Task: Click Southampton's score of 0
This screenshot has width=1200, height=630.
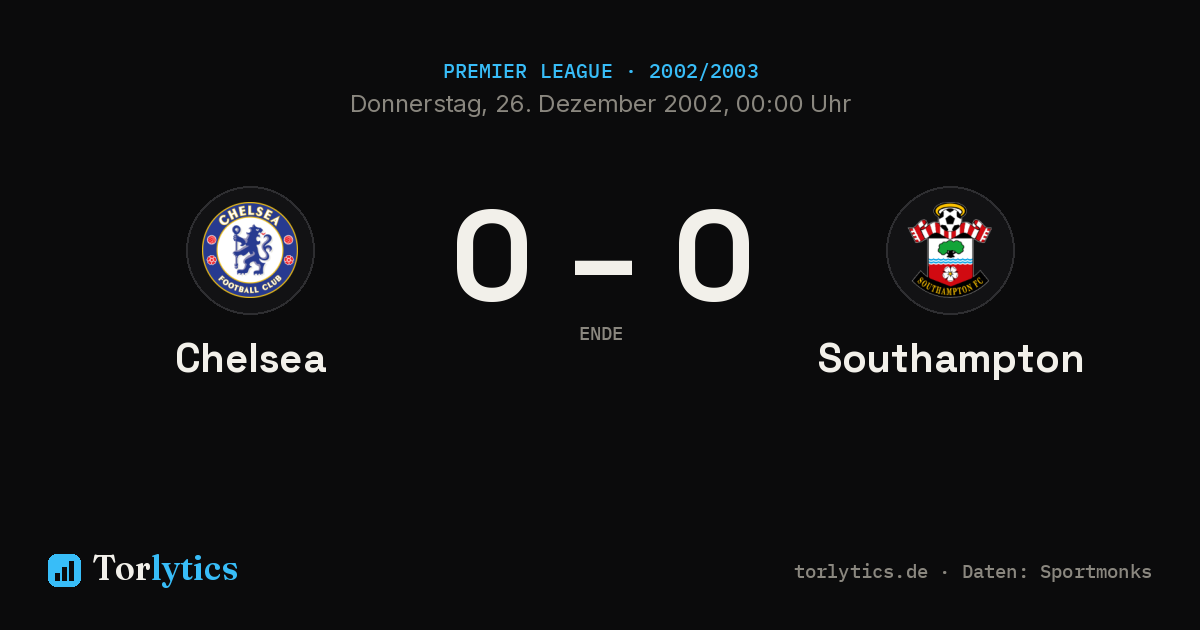Action: coord(713,256)
